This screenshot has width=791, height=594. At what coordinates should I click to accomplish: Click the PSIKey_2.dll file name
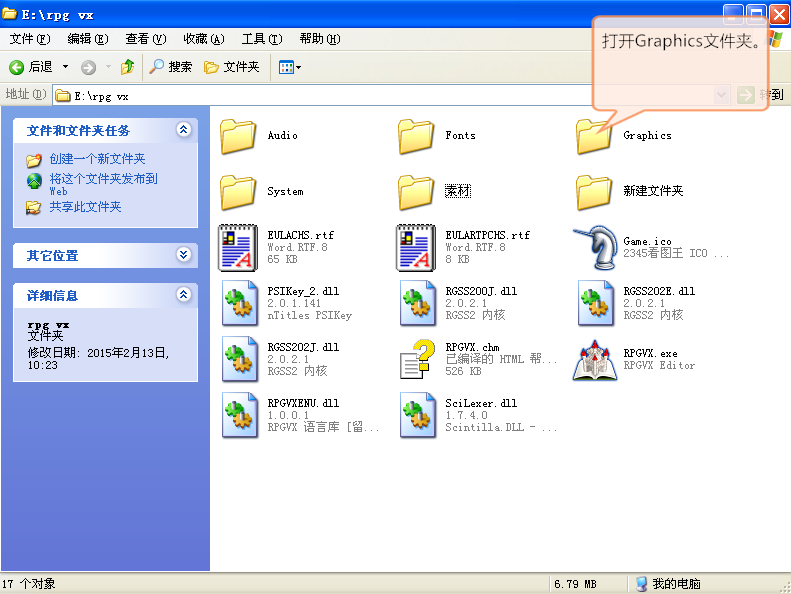(303, 291)
